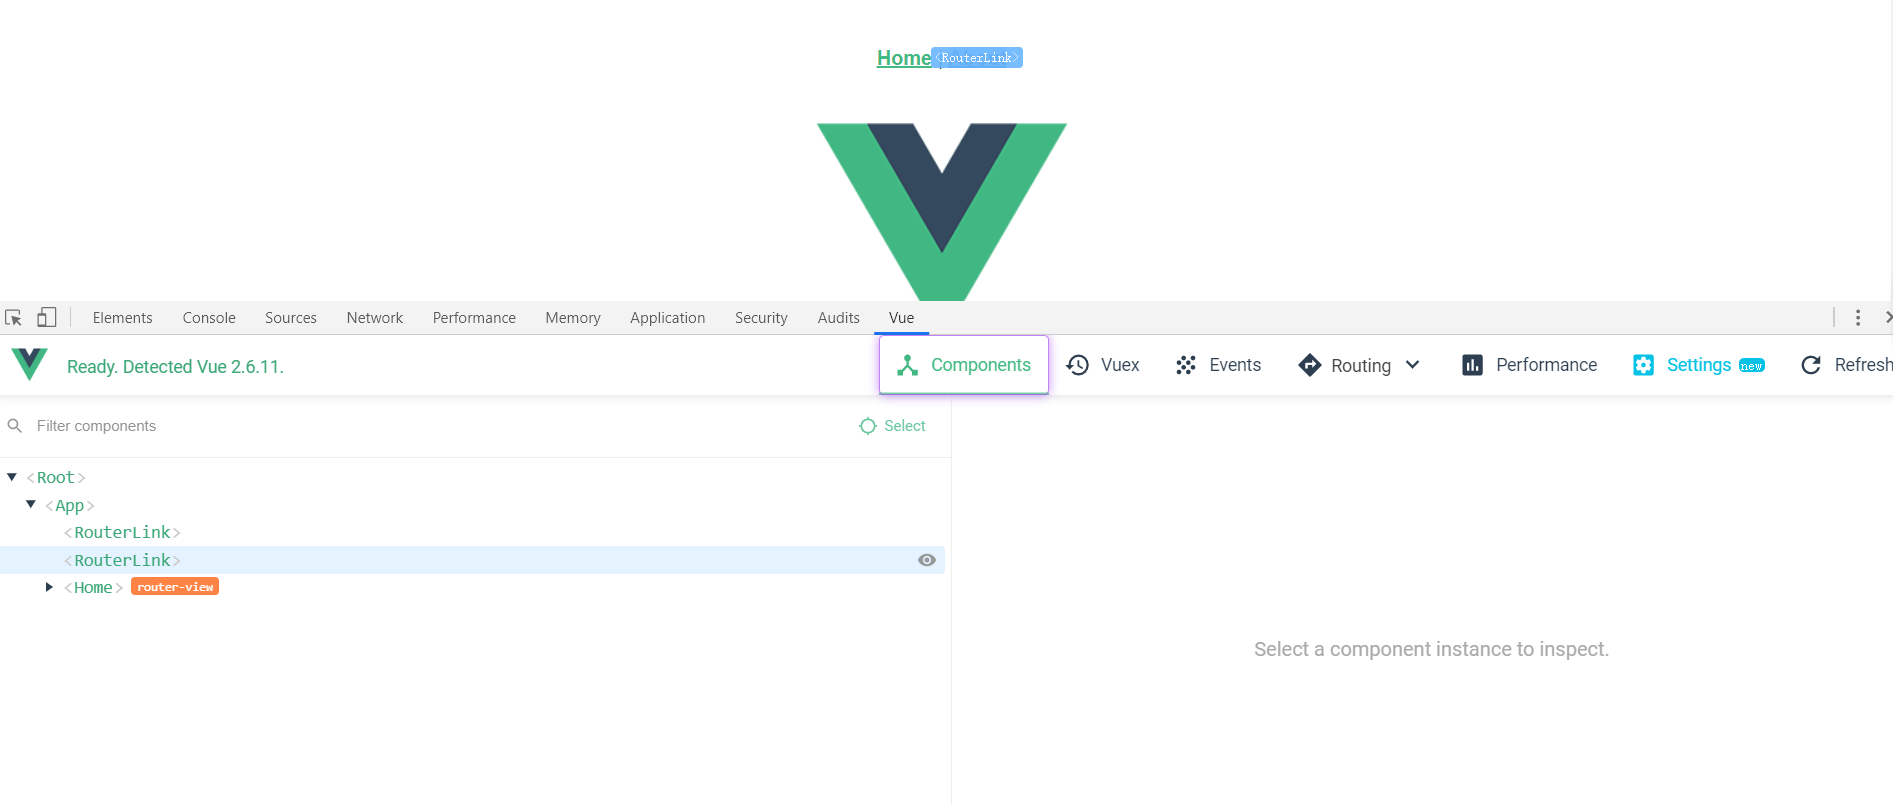The width and height of the screenshot is (1893, 805).
Task: Open the Vue Performance tab
Action: tap(1529, 365)
